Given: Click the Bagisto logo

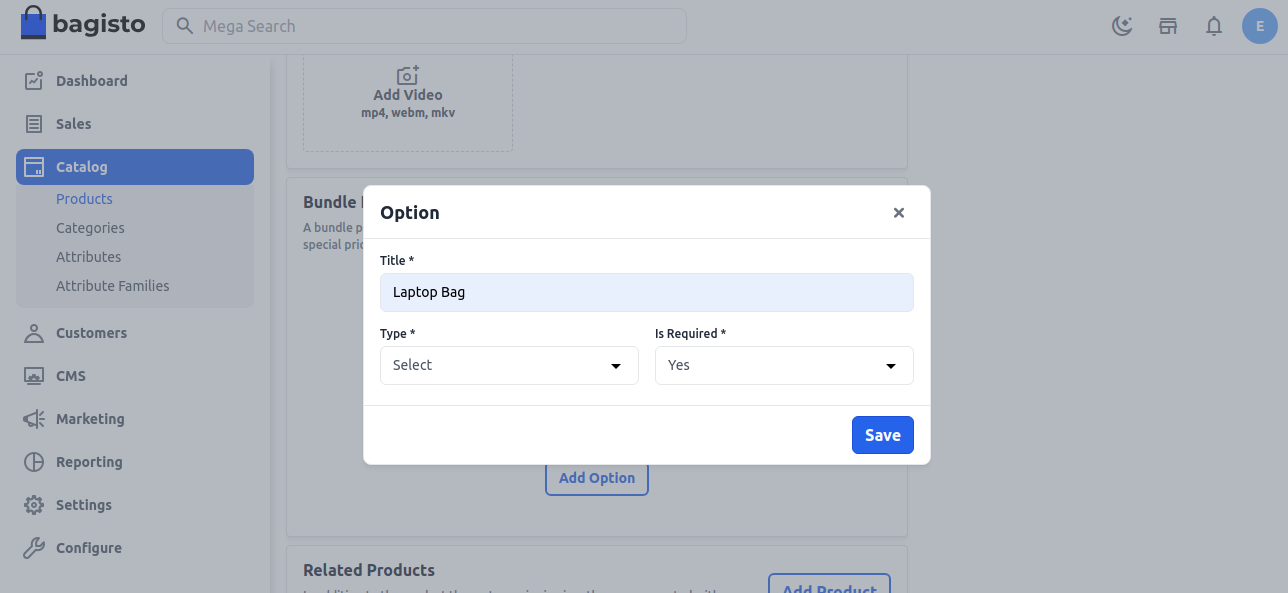Looking at the screenshot, I should [x=83, y=25].
